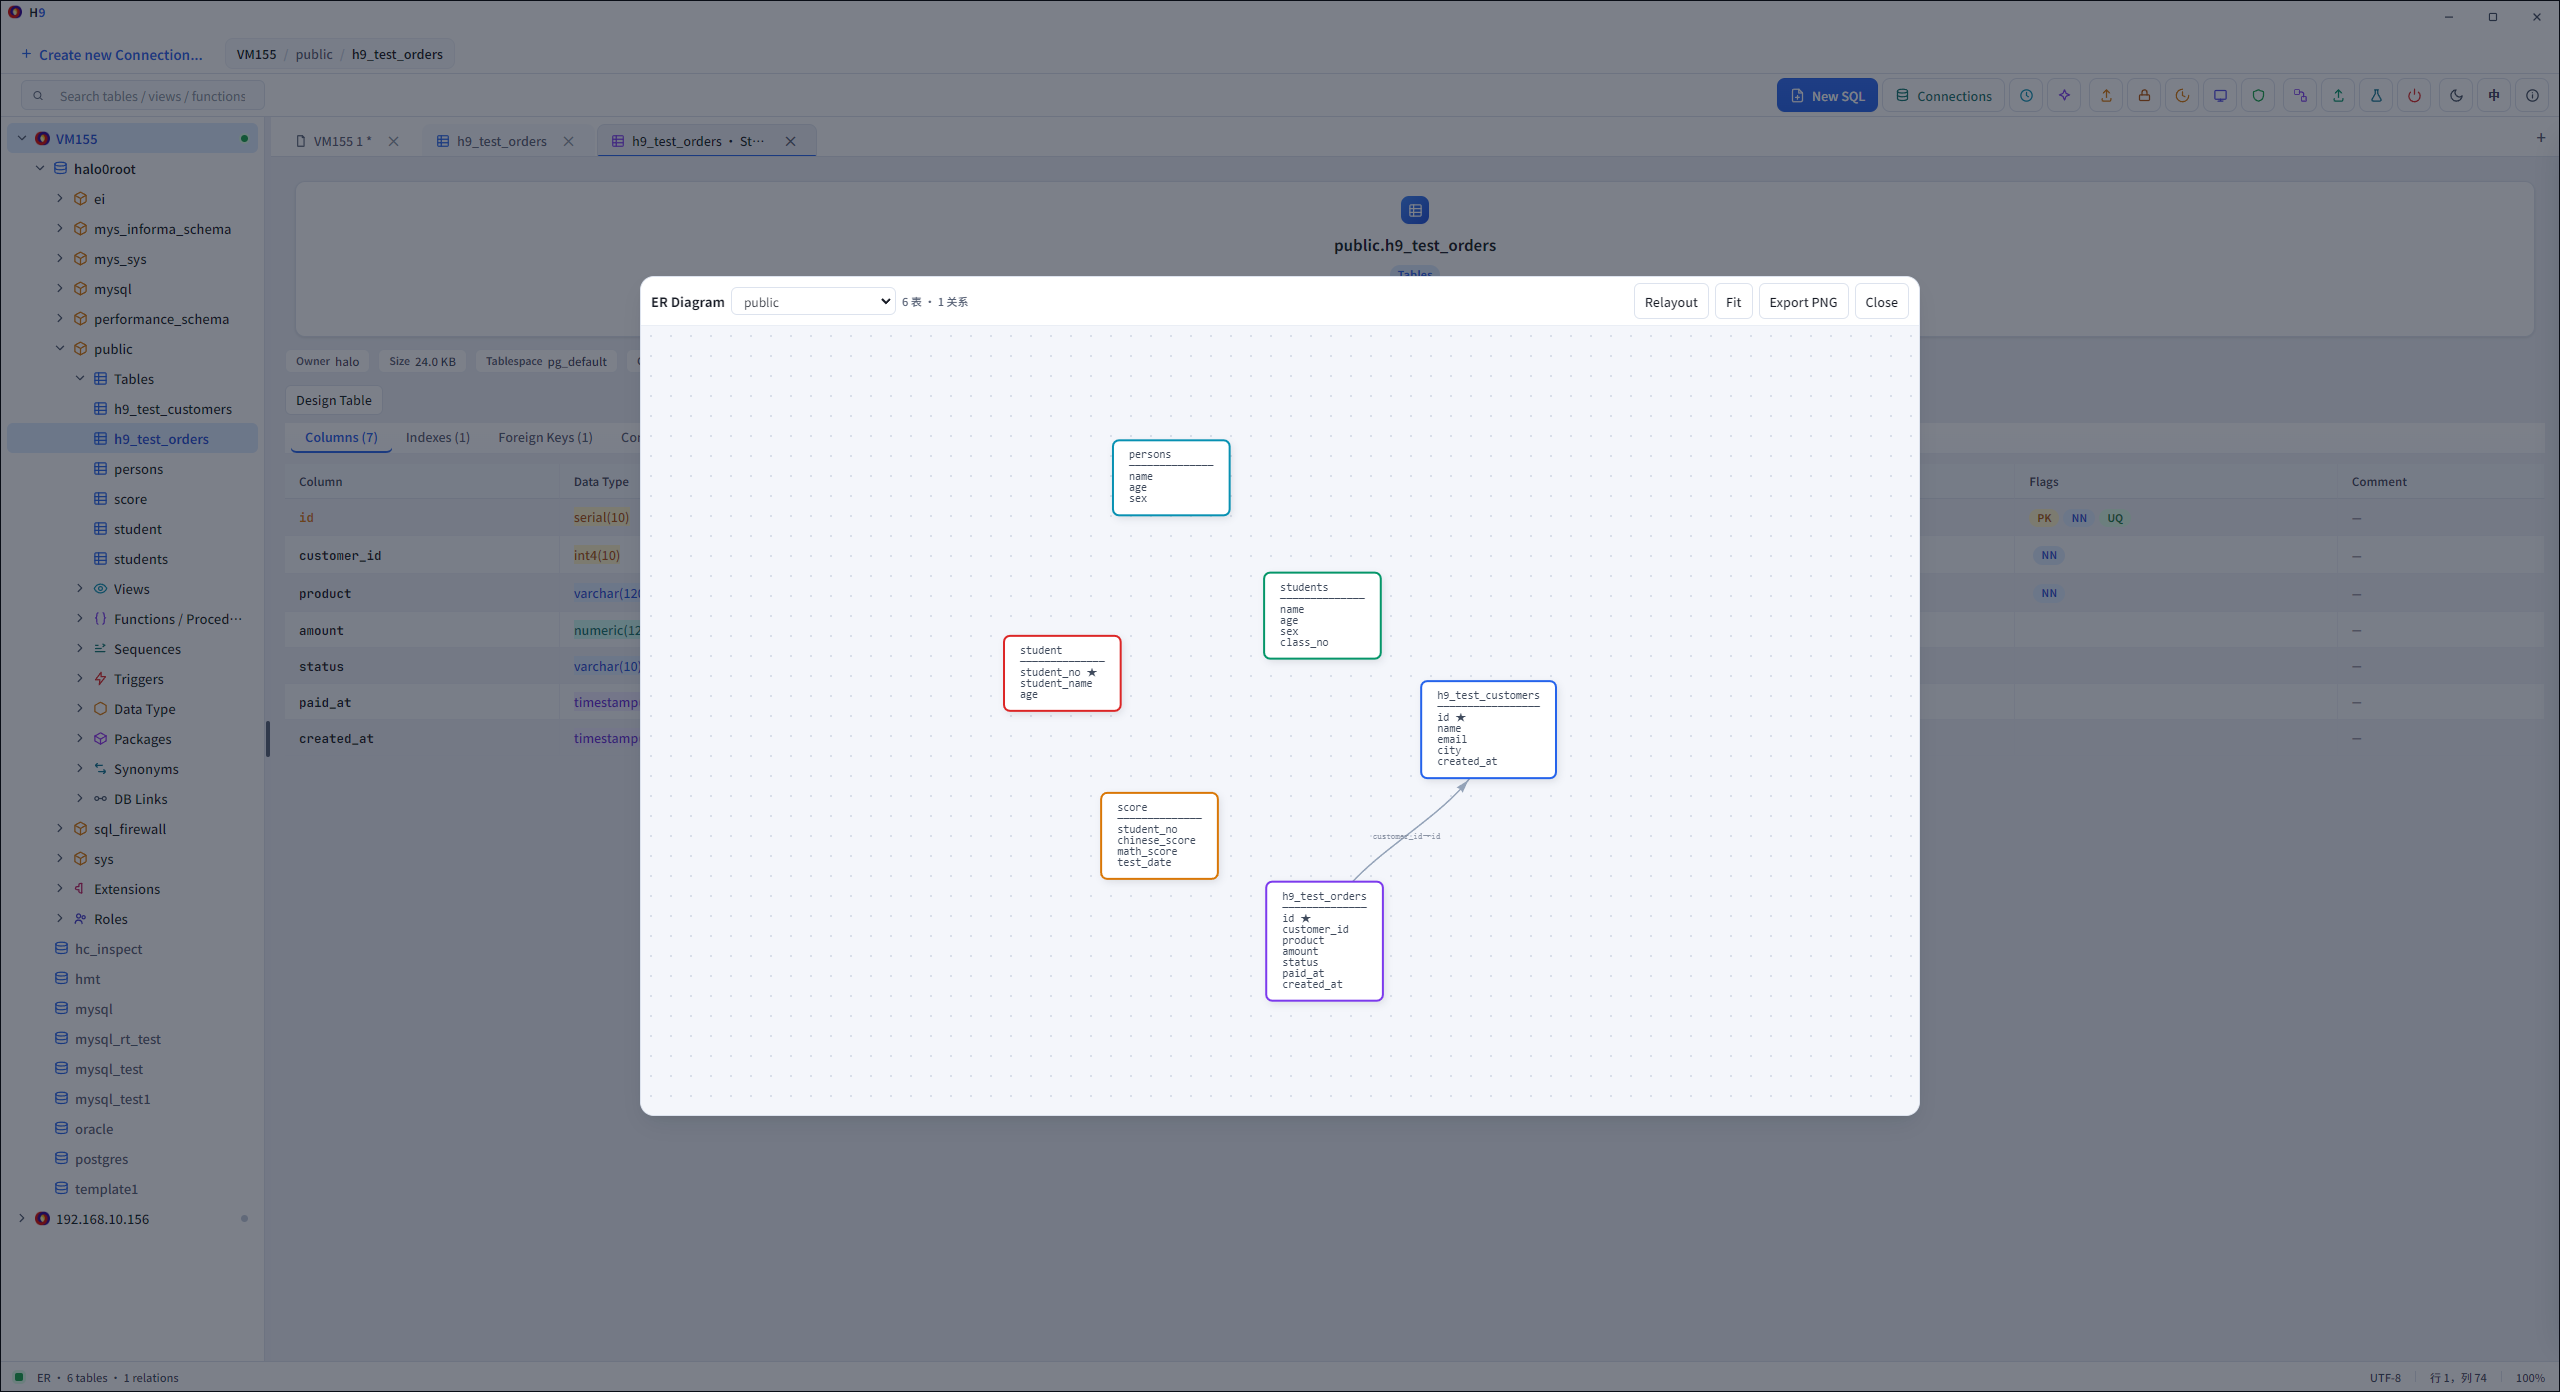The image size is (2560, 1392).
Task: Collapse the Tables folder chevron
Action: 80,379
